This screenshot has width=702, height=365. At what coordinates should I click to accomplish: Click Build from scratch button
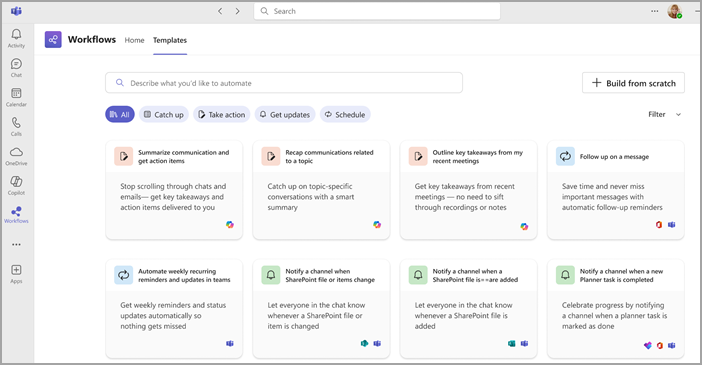click(634, 83)
